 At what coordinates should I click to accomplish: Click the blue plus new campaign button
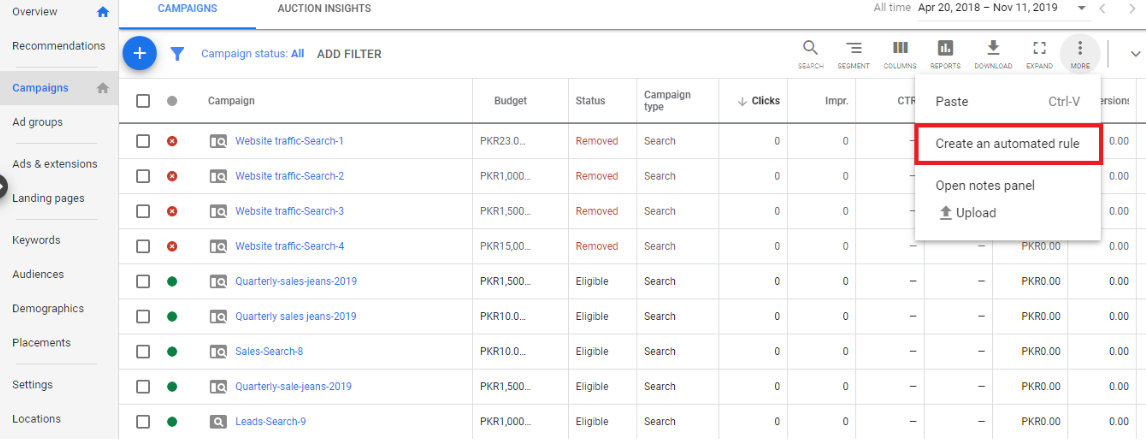(140, 53)
